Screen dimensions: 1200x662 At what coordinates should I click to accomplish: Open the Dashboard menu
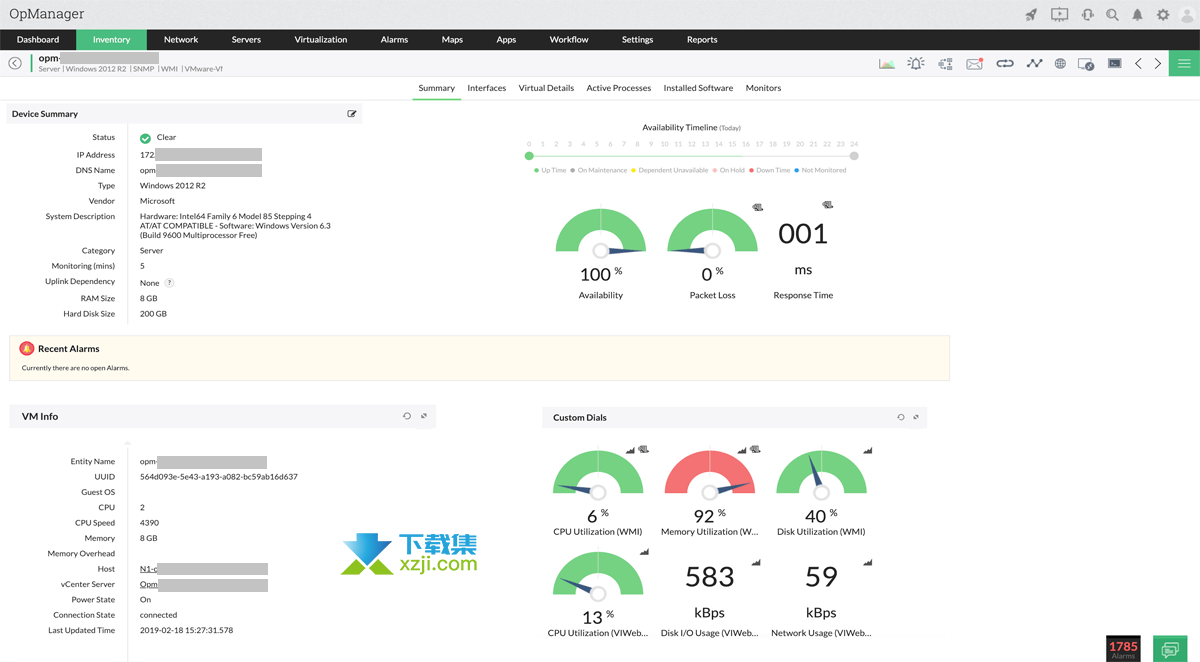(x=38, y=40)
